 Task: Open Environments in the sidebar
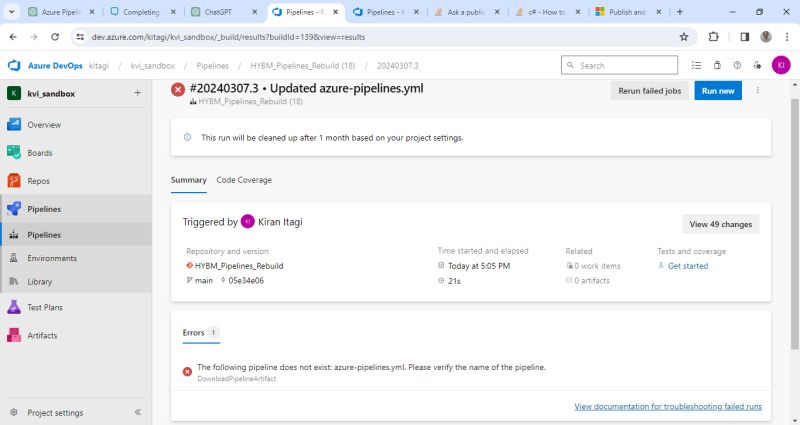(52, 258)
